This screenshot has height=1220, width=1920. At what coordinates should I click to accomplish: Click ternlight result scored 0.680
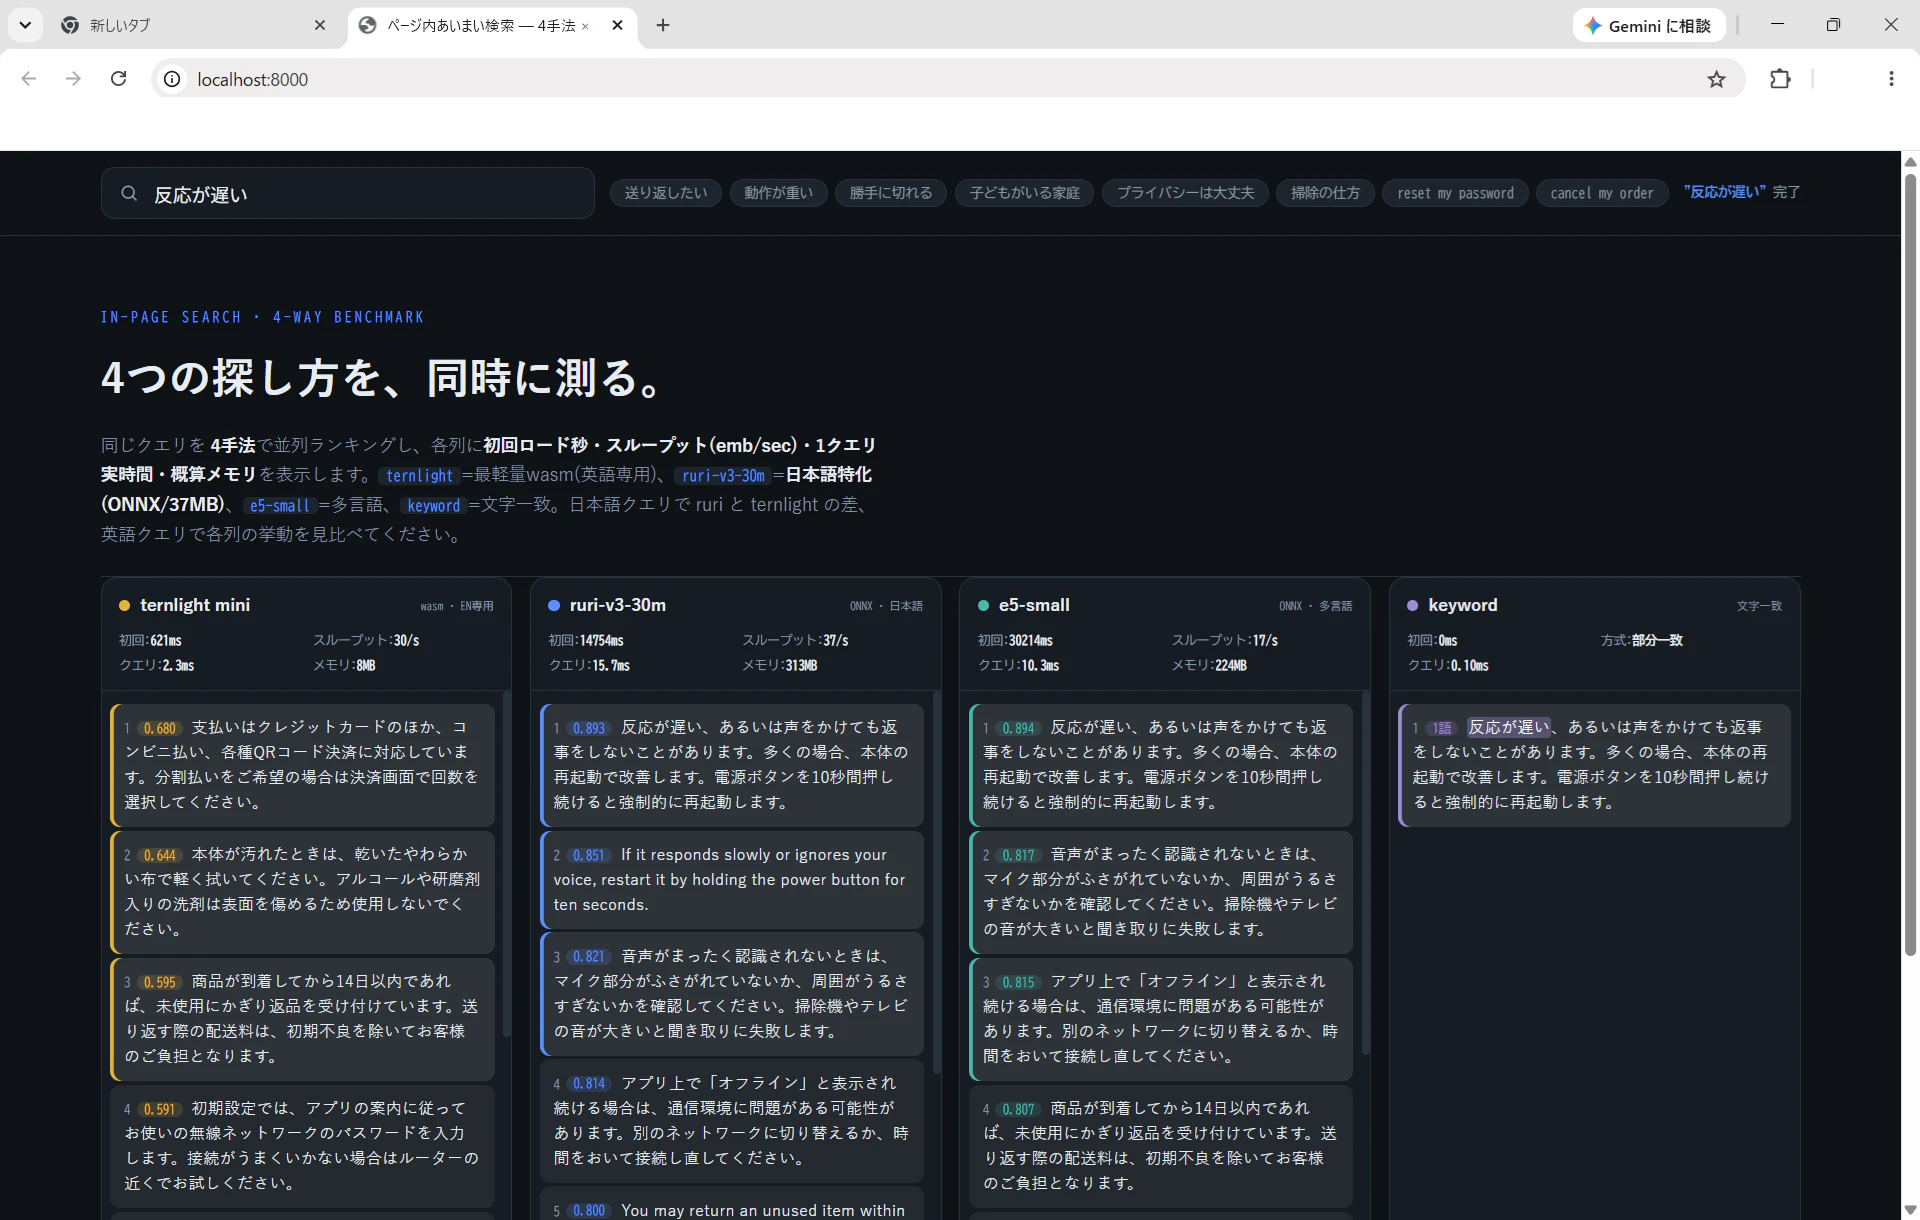[x=303, y=765]
